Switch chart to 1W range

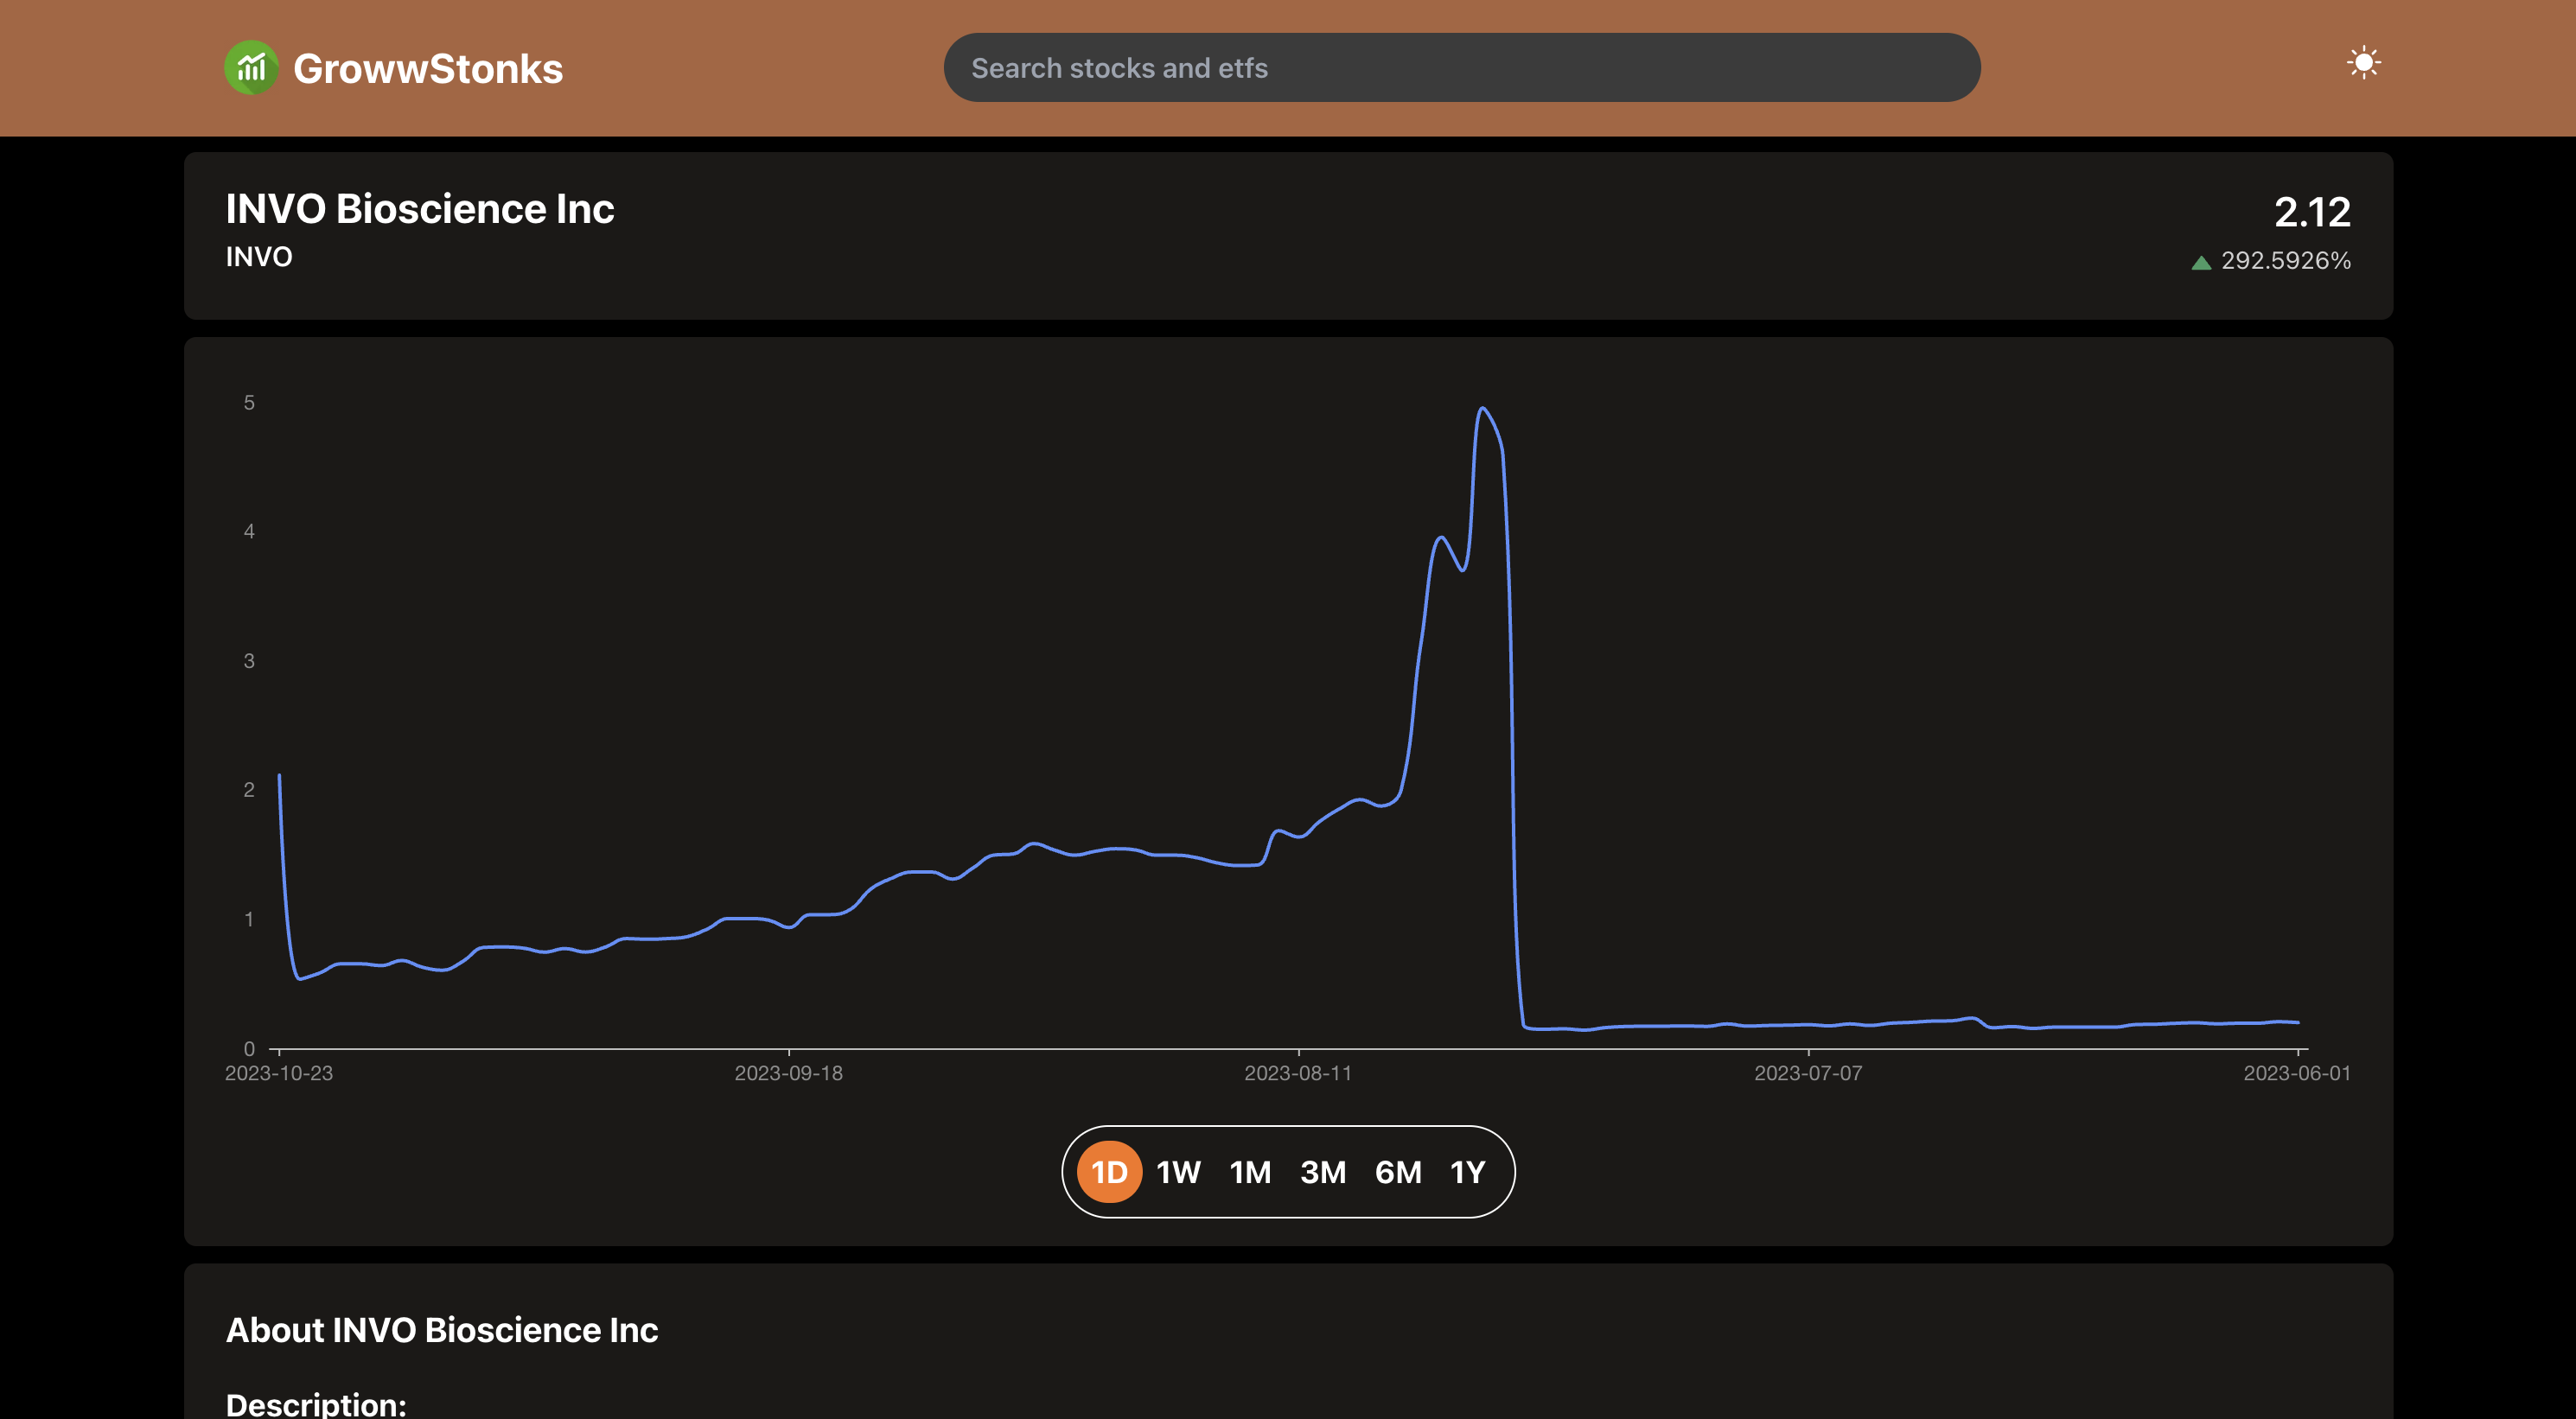click(x=1178, y=1172)
